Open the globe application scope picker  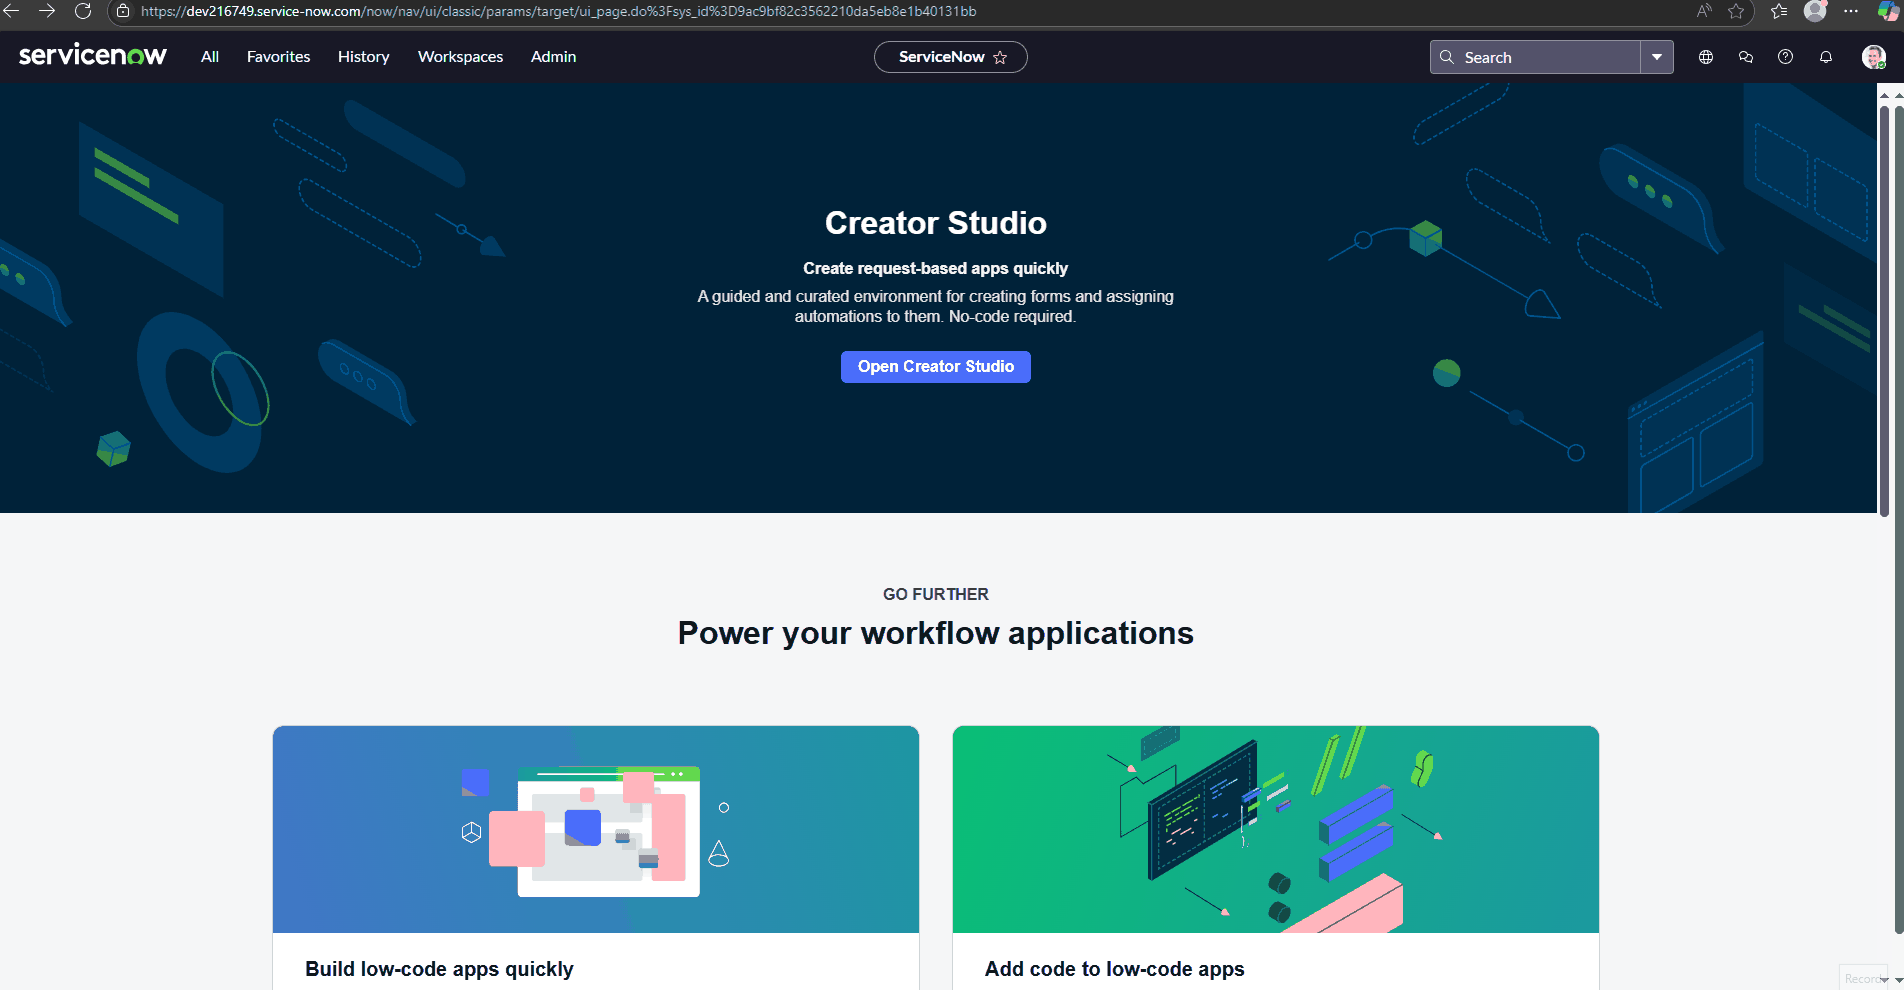coord(1706,57)
